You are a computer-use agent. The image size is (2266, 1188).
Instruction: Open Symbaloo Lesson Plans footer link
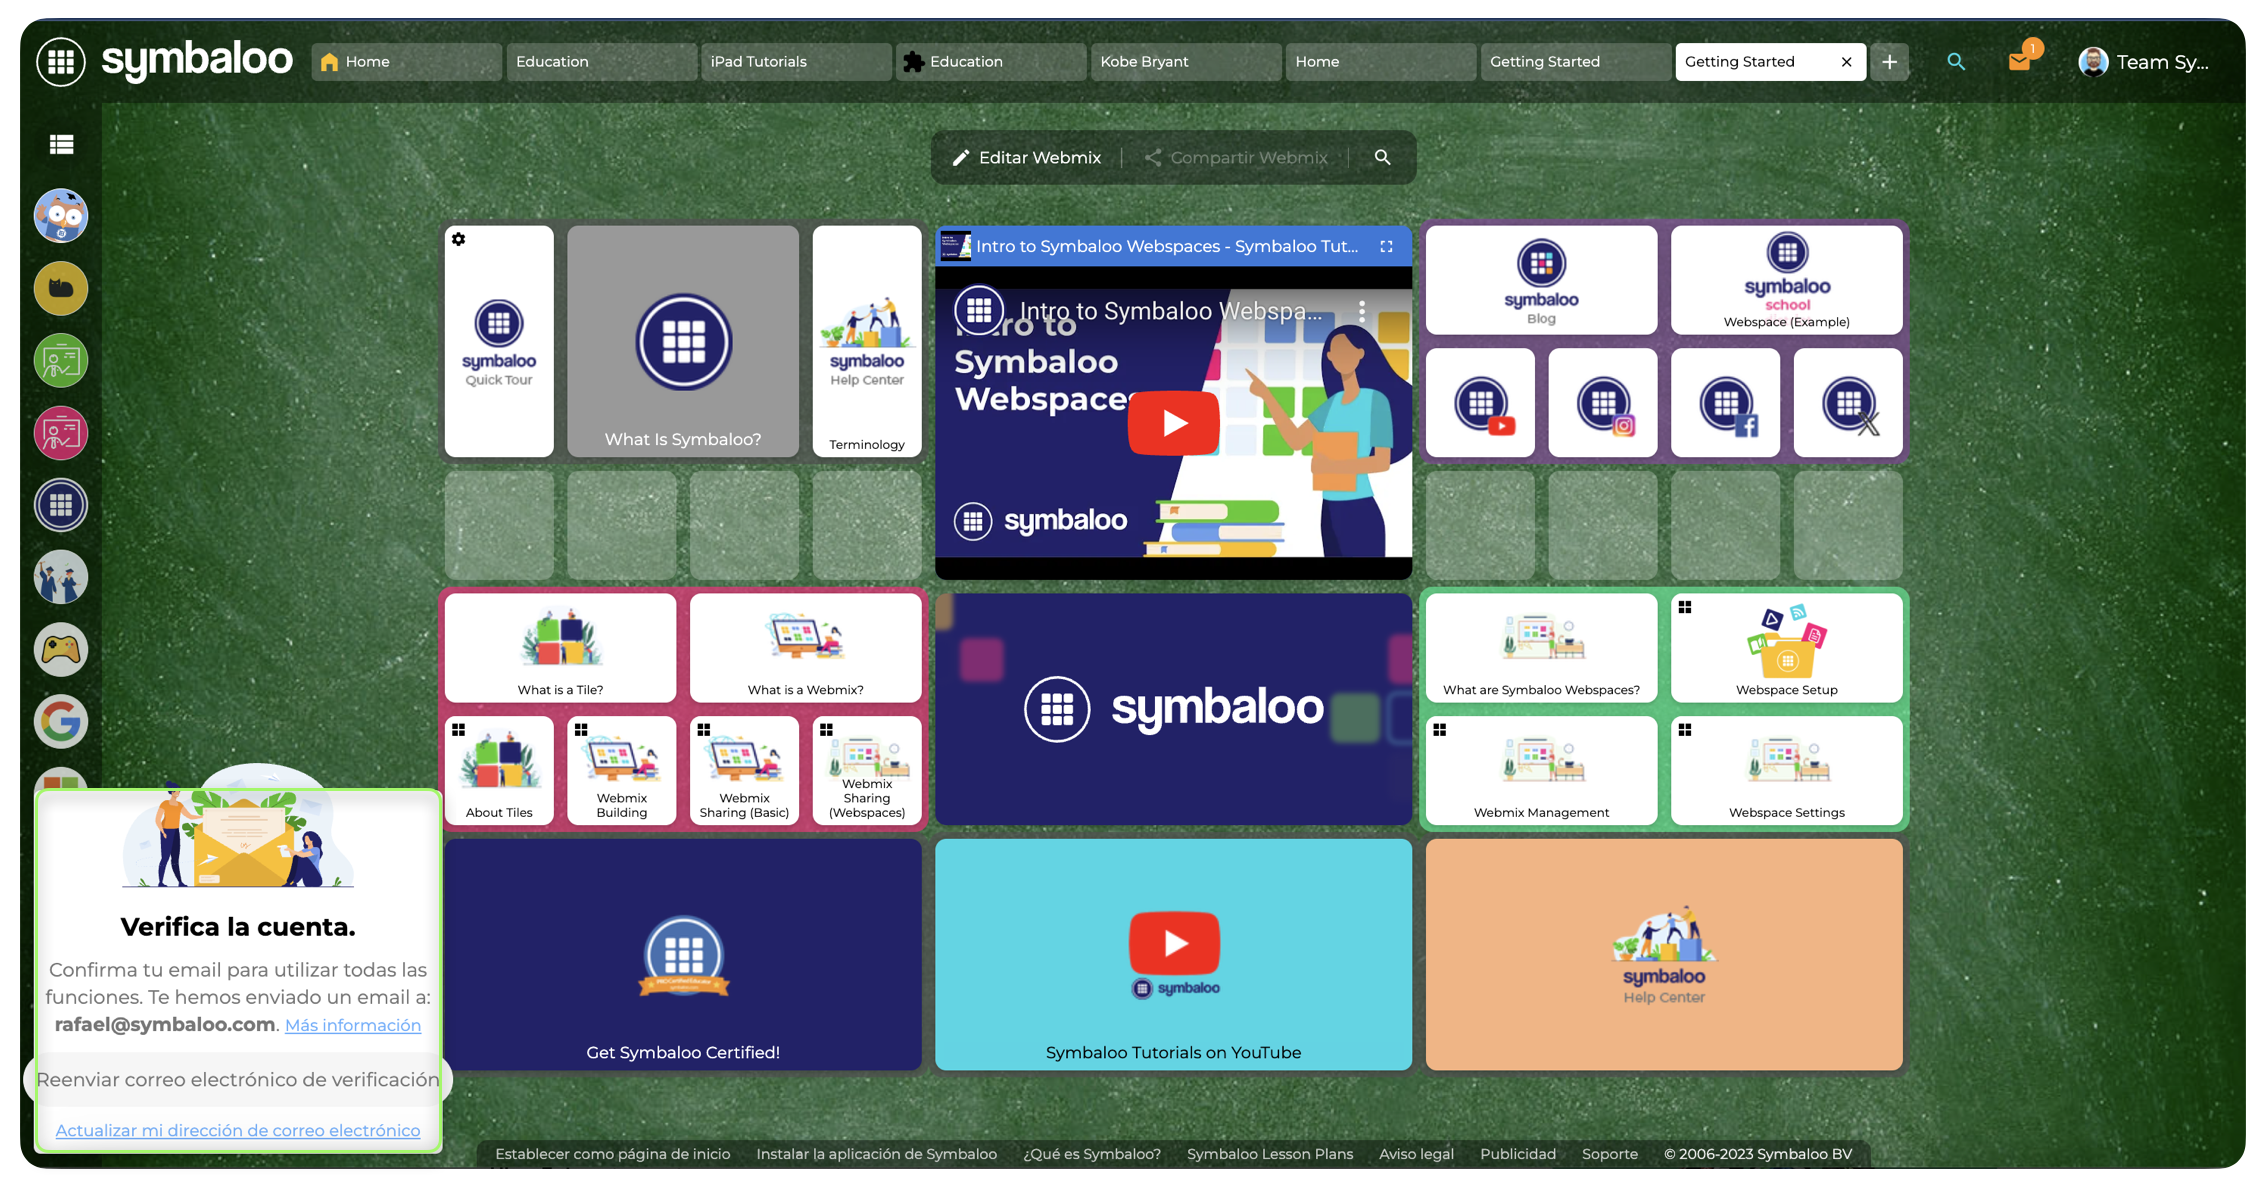point(1270,1154)
